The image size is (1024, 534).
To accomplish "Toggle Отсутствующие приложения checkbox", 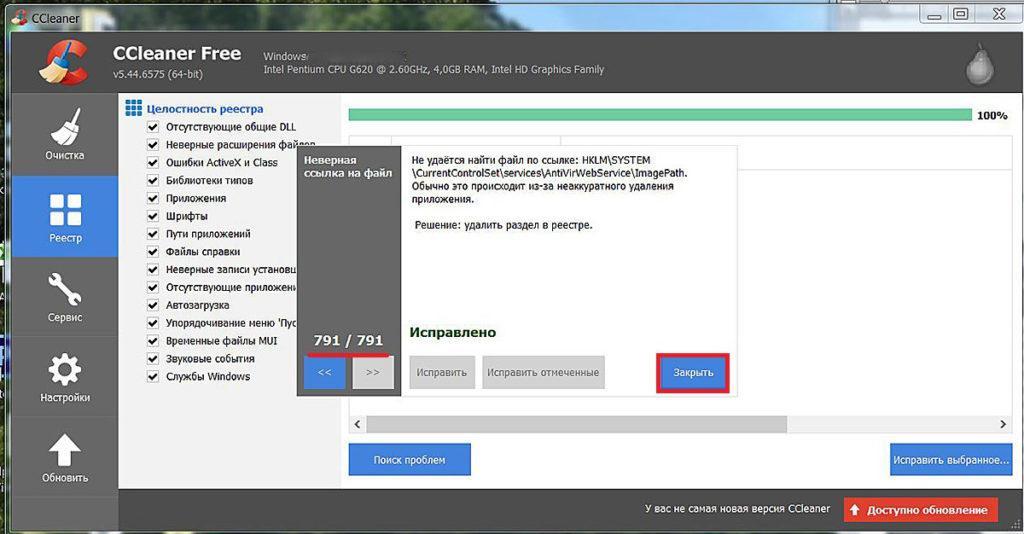I will (x=153, y=287).
